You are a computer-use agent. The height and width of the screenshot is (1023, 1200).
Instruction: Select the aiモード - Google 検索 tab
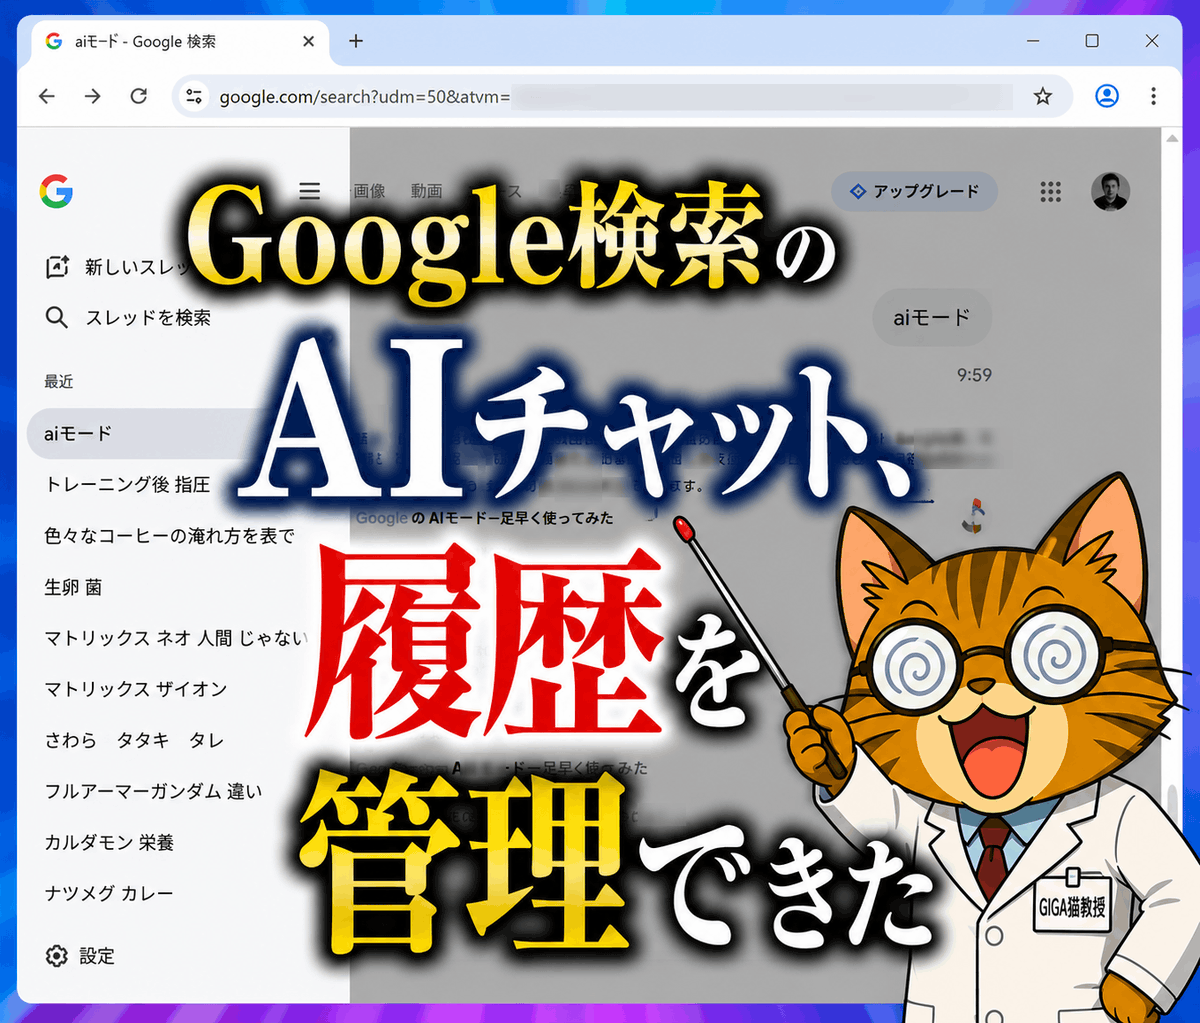click(x=180, y=41)
